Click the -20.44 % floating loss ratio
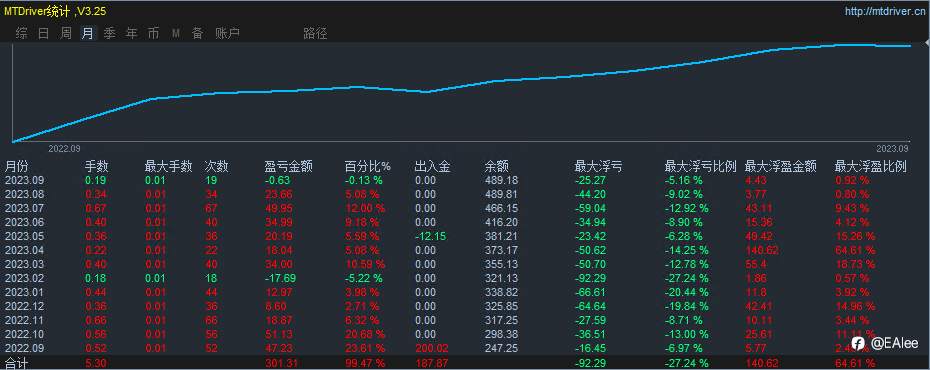The width and height of the screenshot is (930, 370). pos(687,292)
